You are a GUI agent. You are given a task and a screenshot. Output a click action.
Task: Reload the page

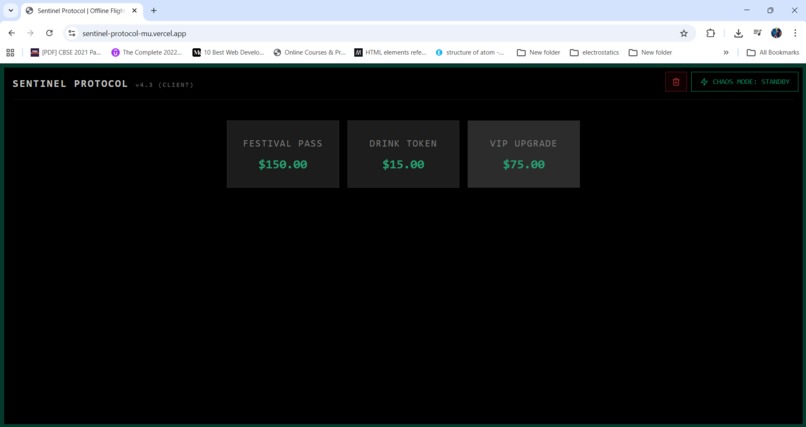[49, 33]
